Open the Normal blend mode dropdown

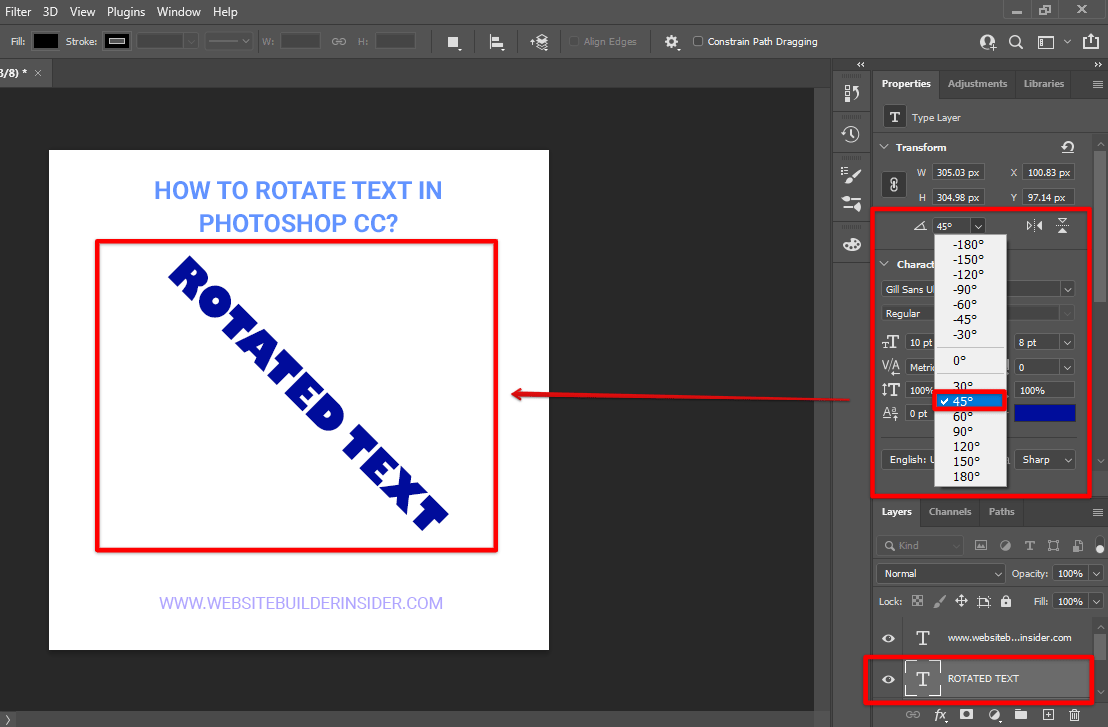click(940, 573)
